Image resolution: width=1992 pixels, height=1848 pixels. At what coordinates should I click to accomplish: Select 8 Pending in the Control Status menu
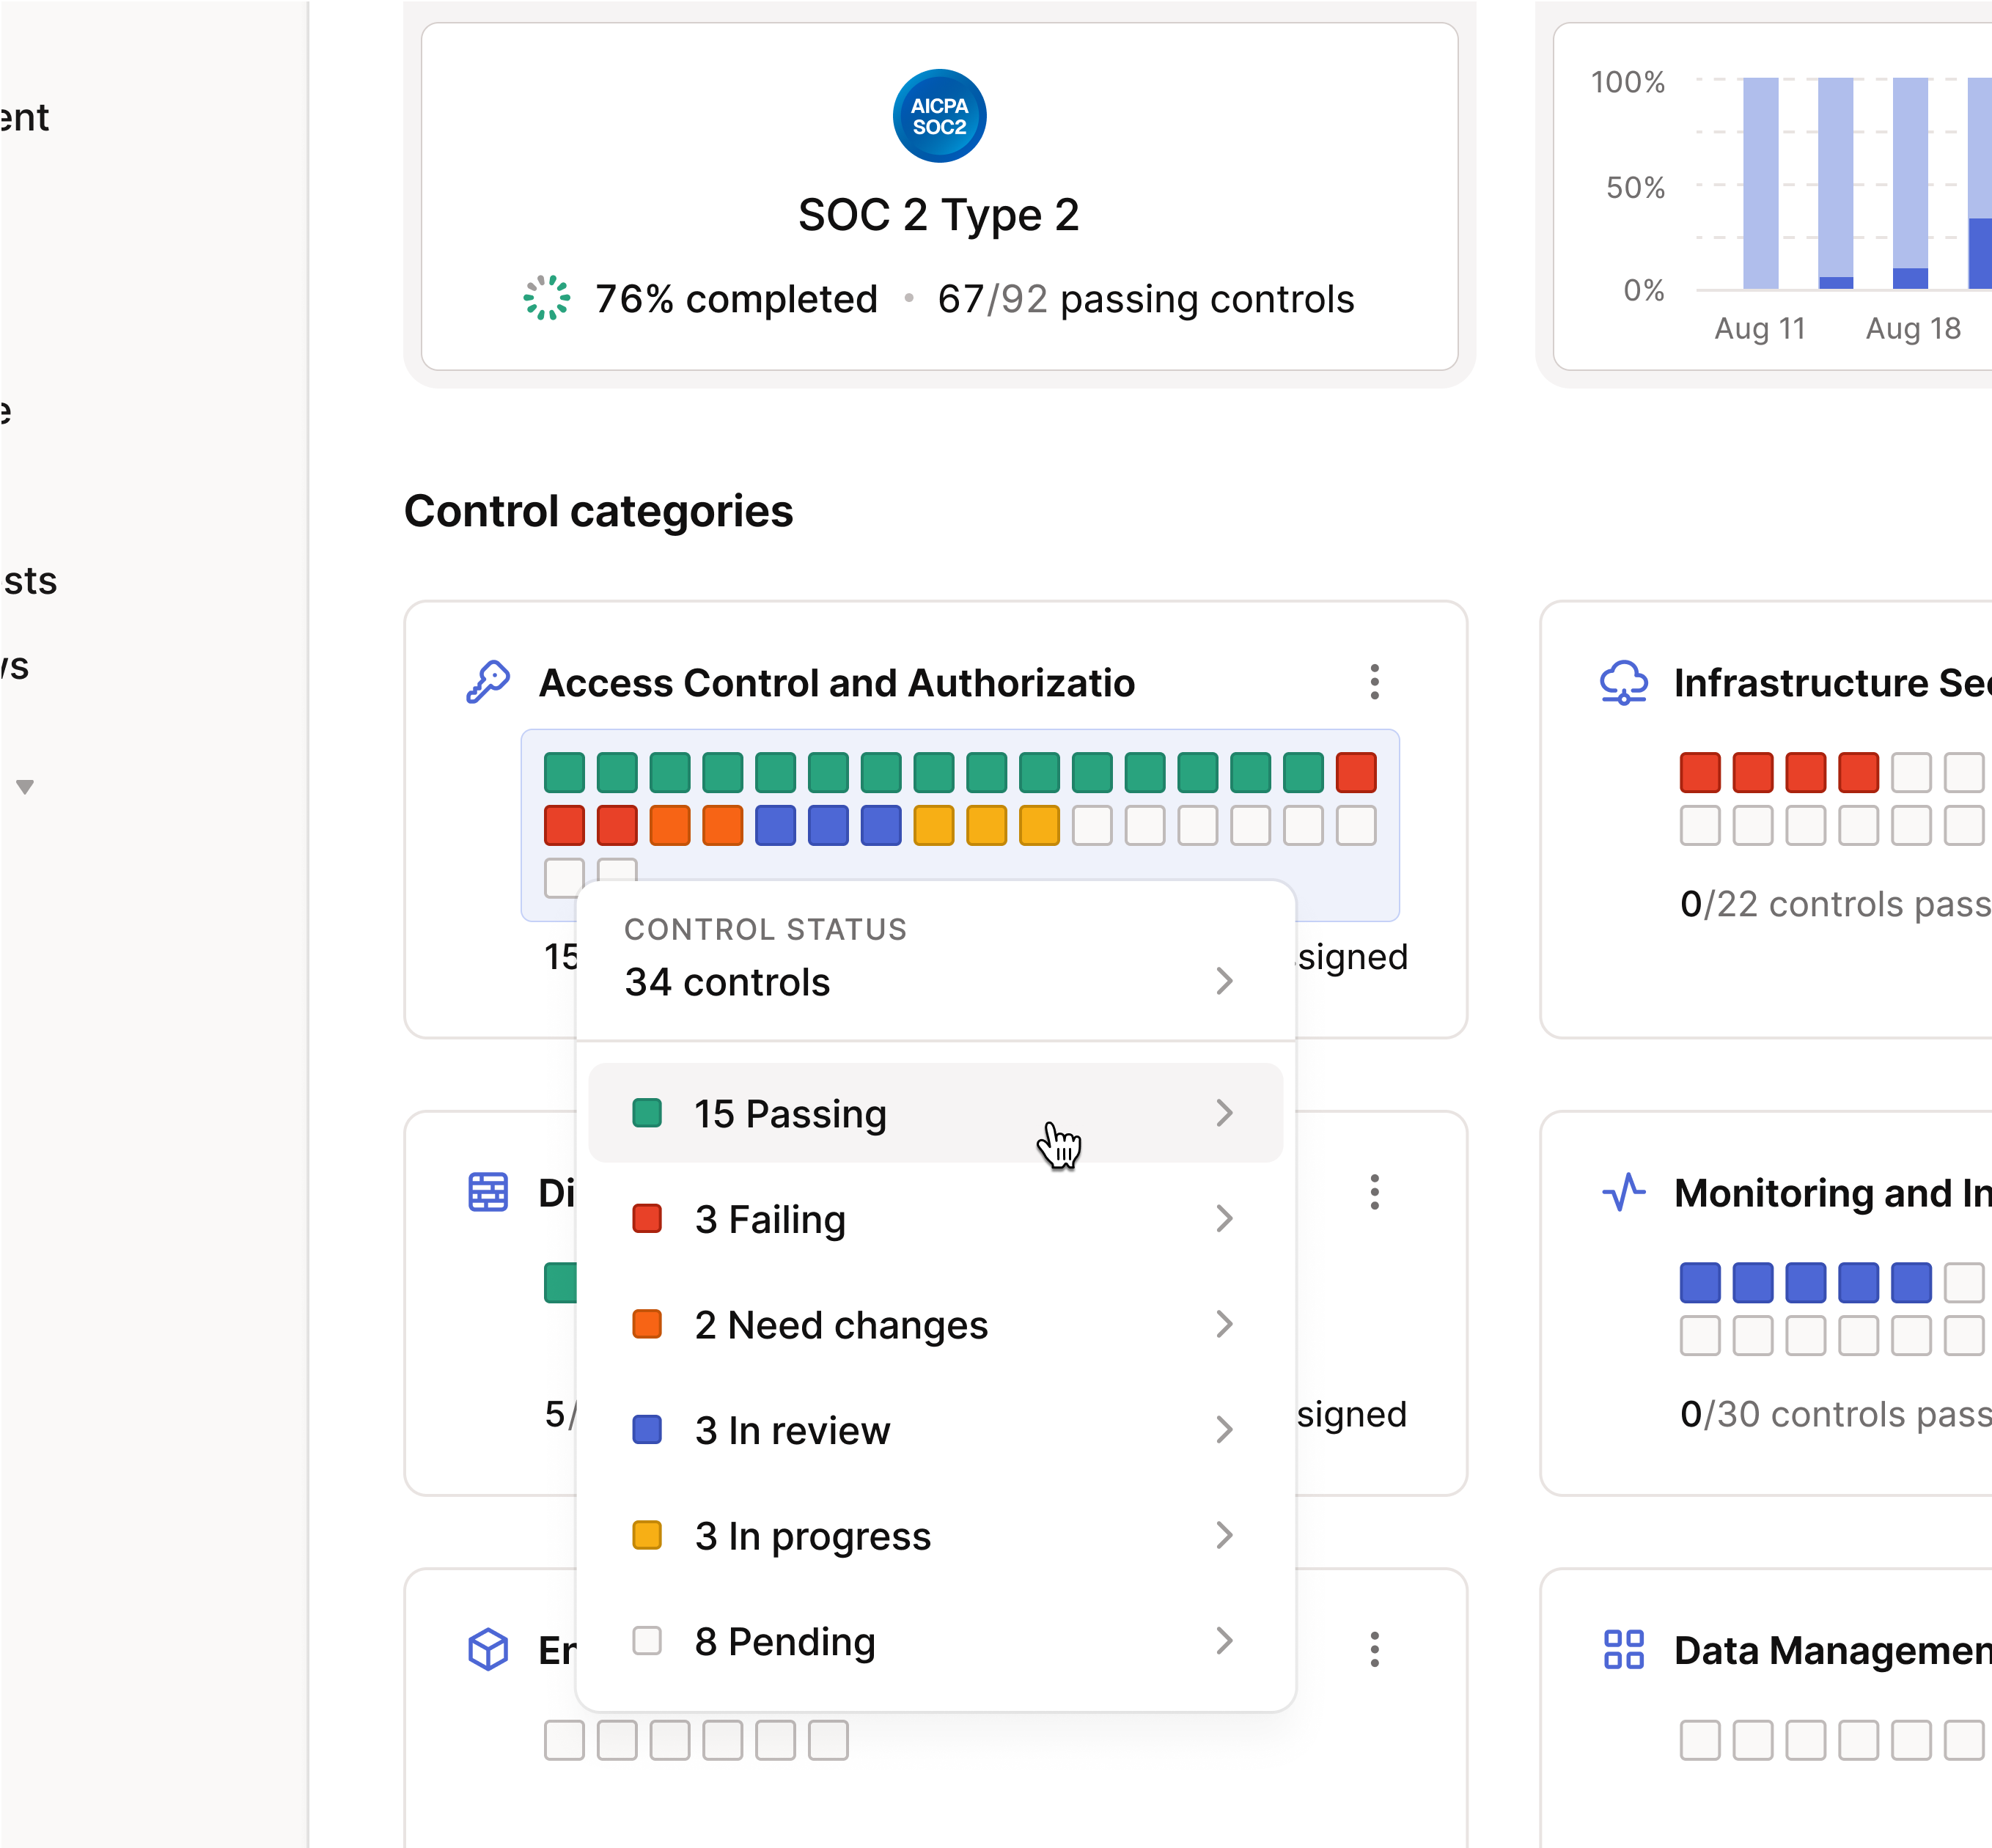785,1641
